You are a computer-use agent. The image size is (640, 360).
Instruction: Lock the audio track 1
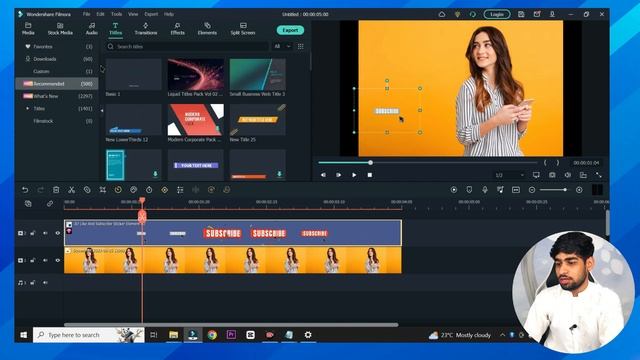click(x=33, y=282)
